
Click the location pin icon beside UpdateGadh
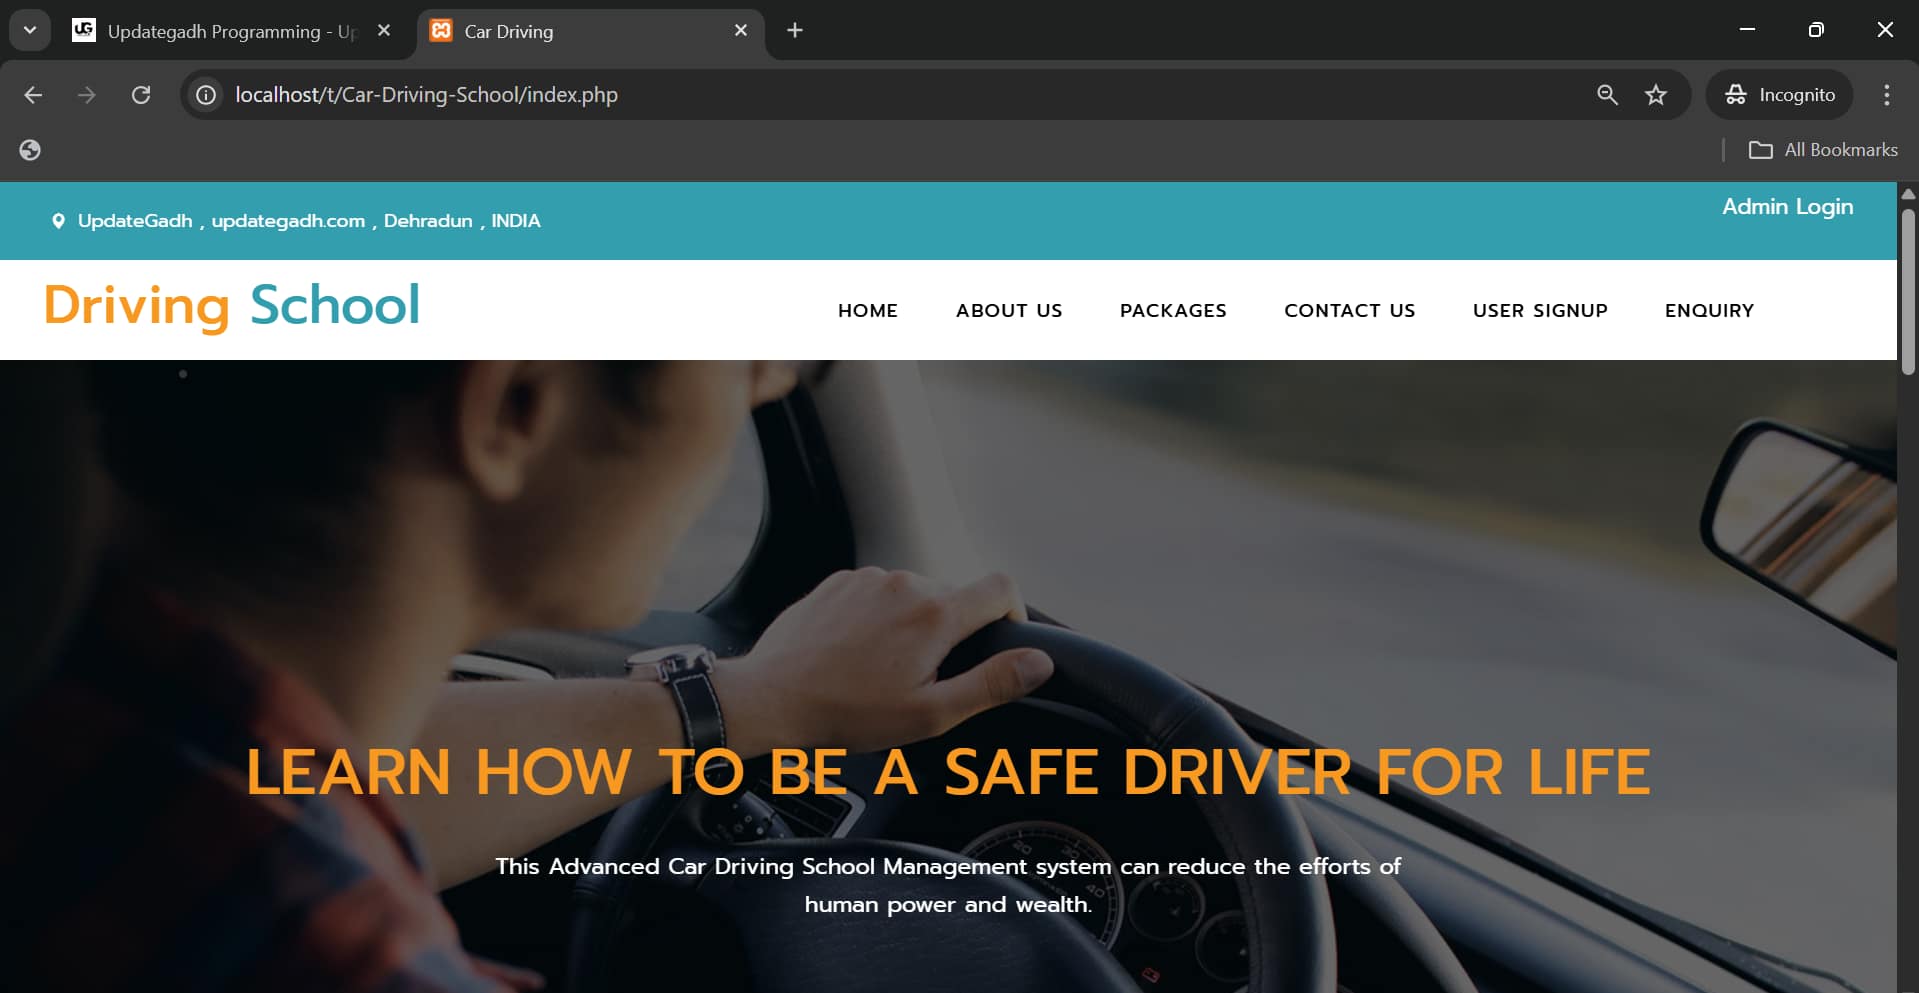(59, 221)
